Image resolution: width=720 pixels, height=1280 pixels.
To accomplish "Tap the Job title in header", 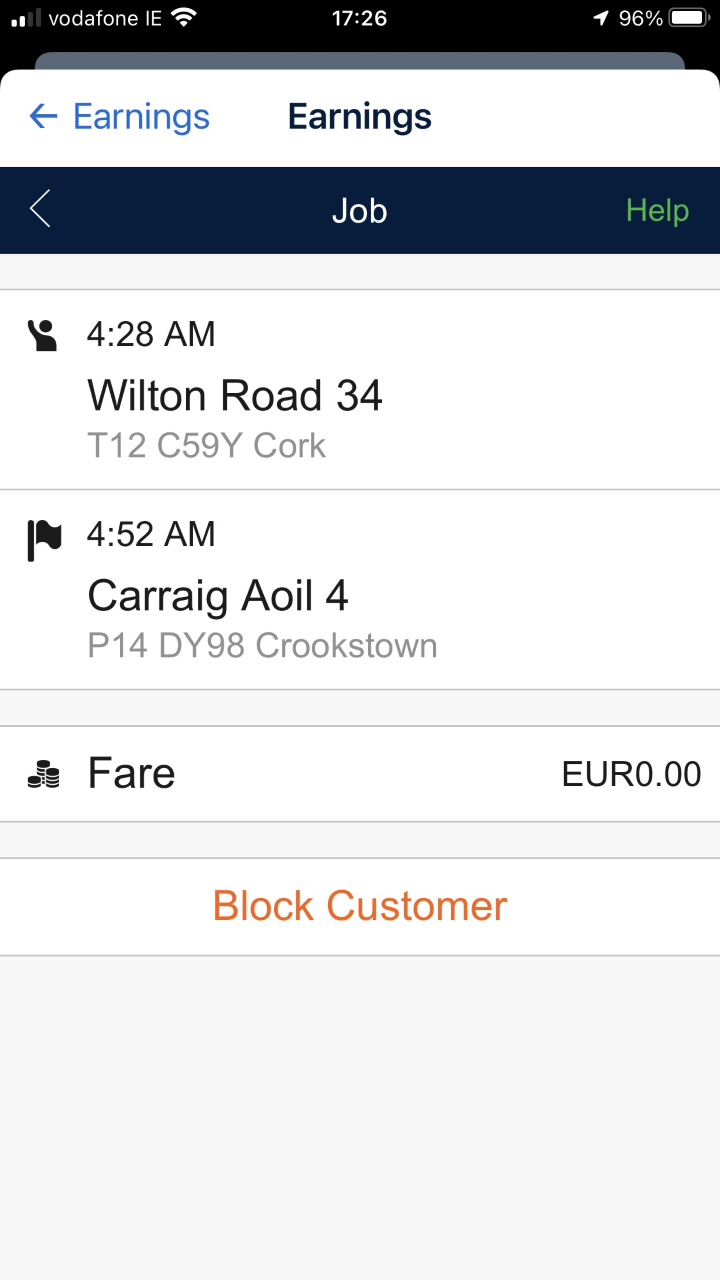I will point(359,211).
